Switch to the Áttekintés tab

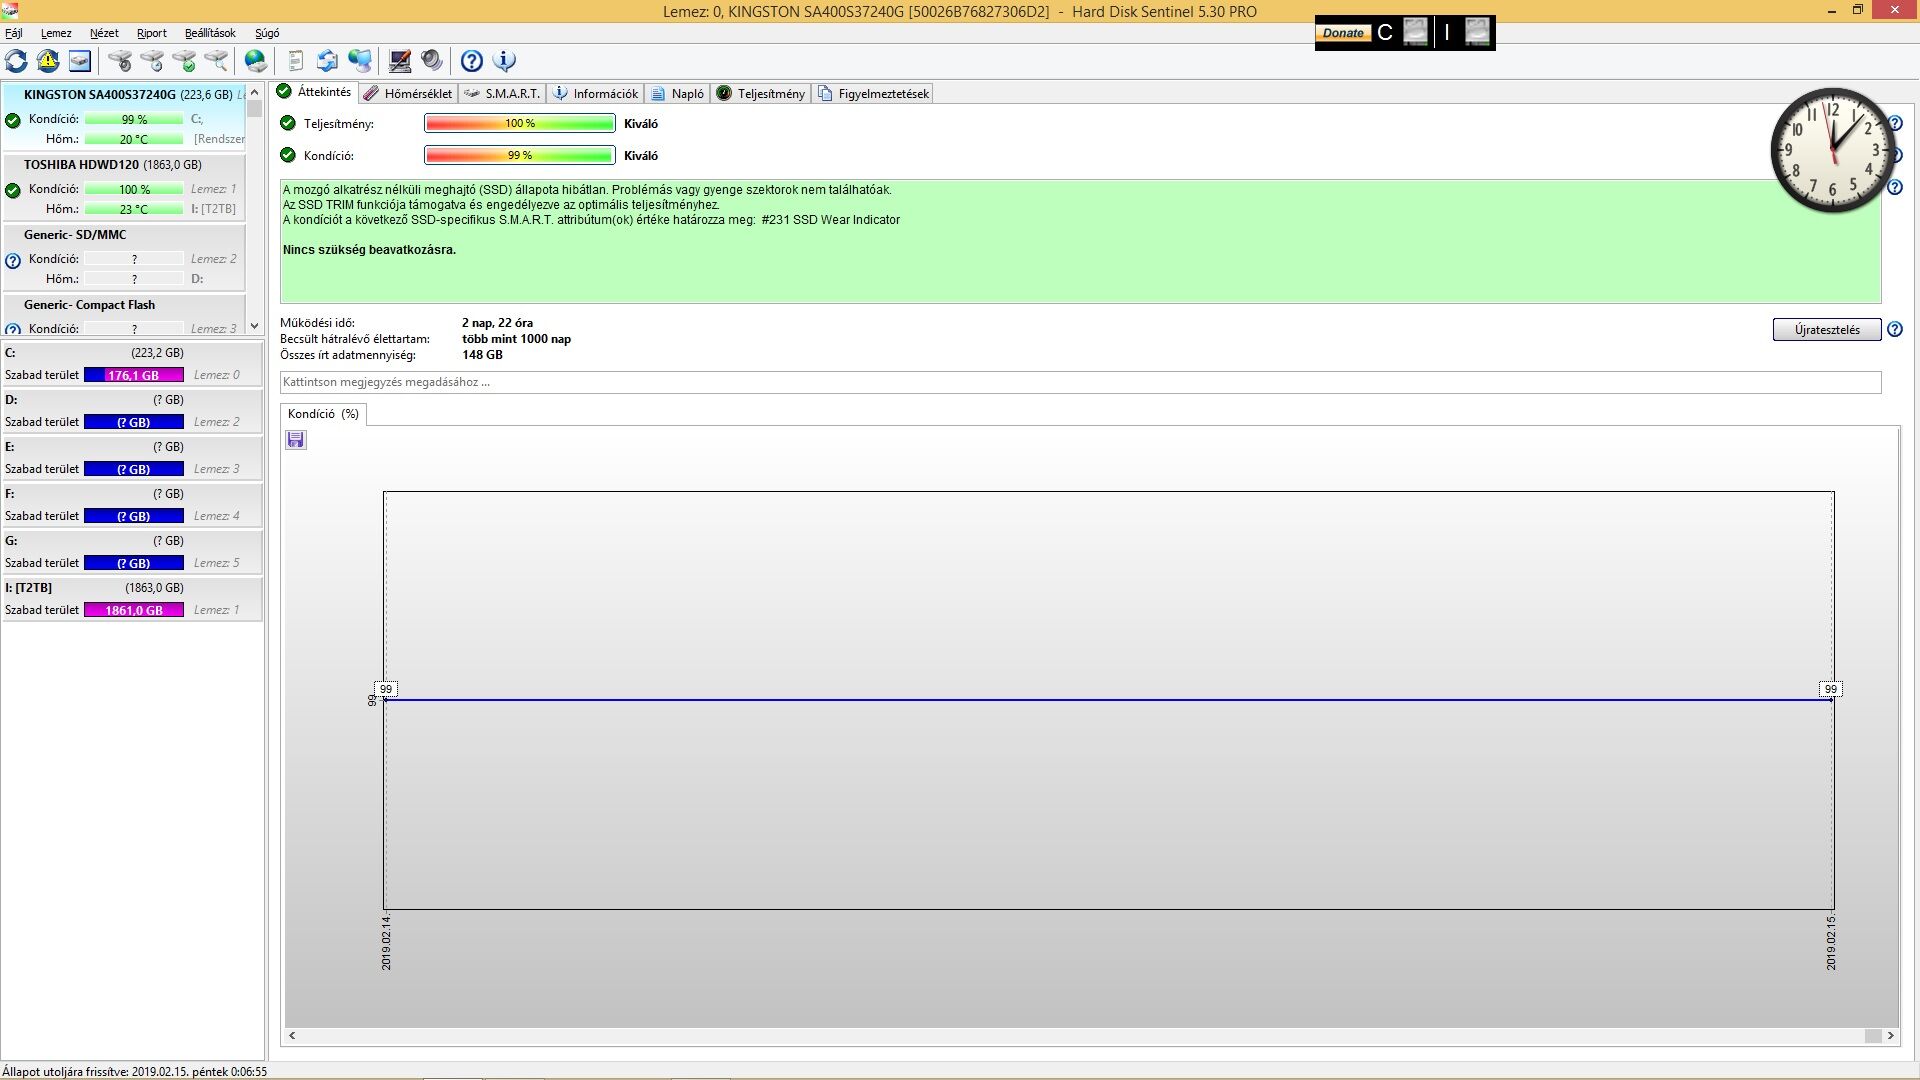point(314,92)
